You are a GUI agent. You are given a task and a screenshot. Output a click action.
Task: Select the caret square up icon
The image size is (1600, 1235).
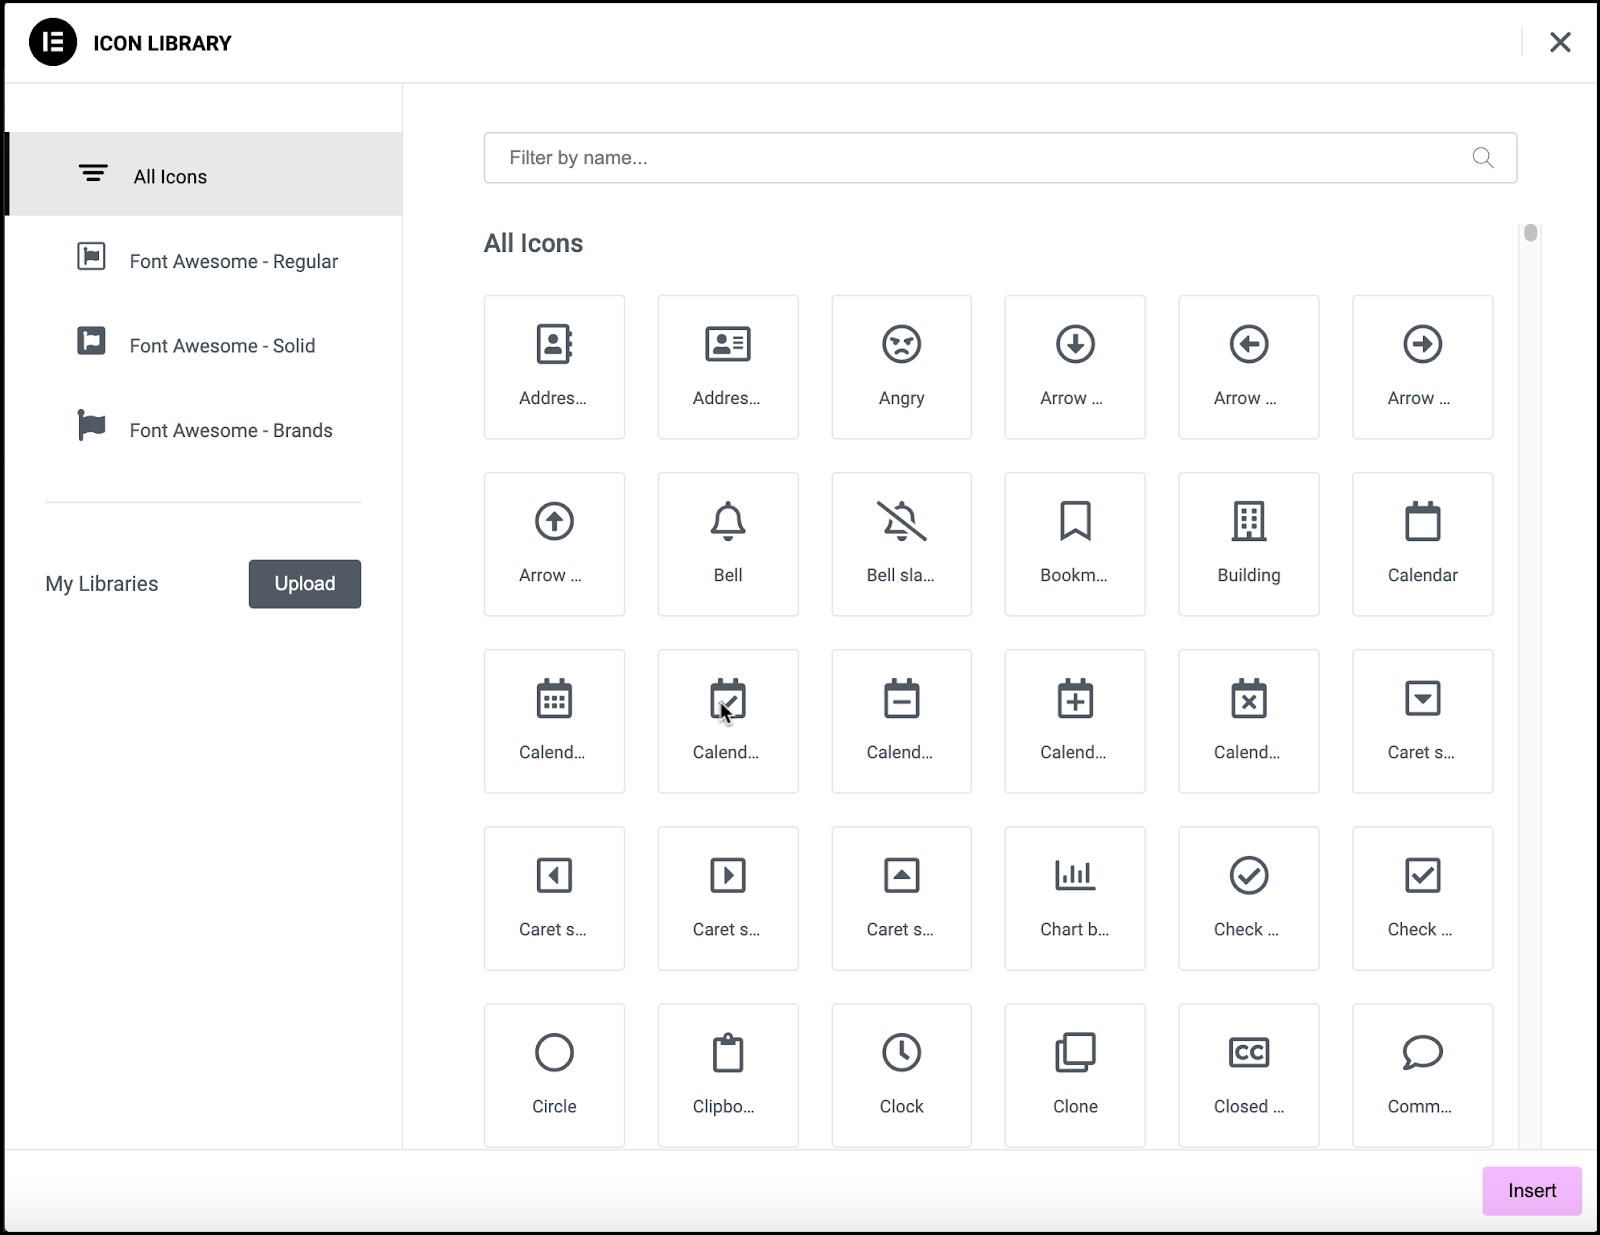pyautogui.click(x=901, y=898)
